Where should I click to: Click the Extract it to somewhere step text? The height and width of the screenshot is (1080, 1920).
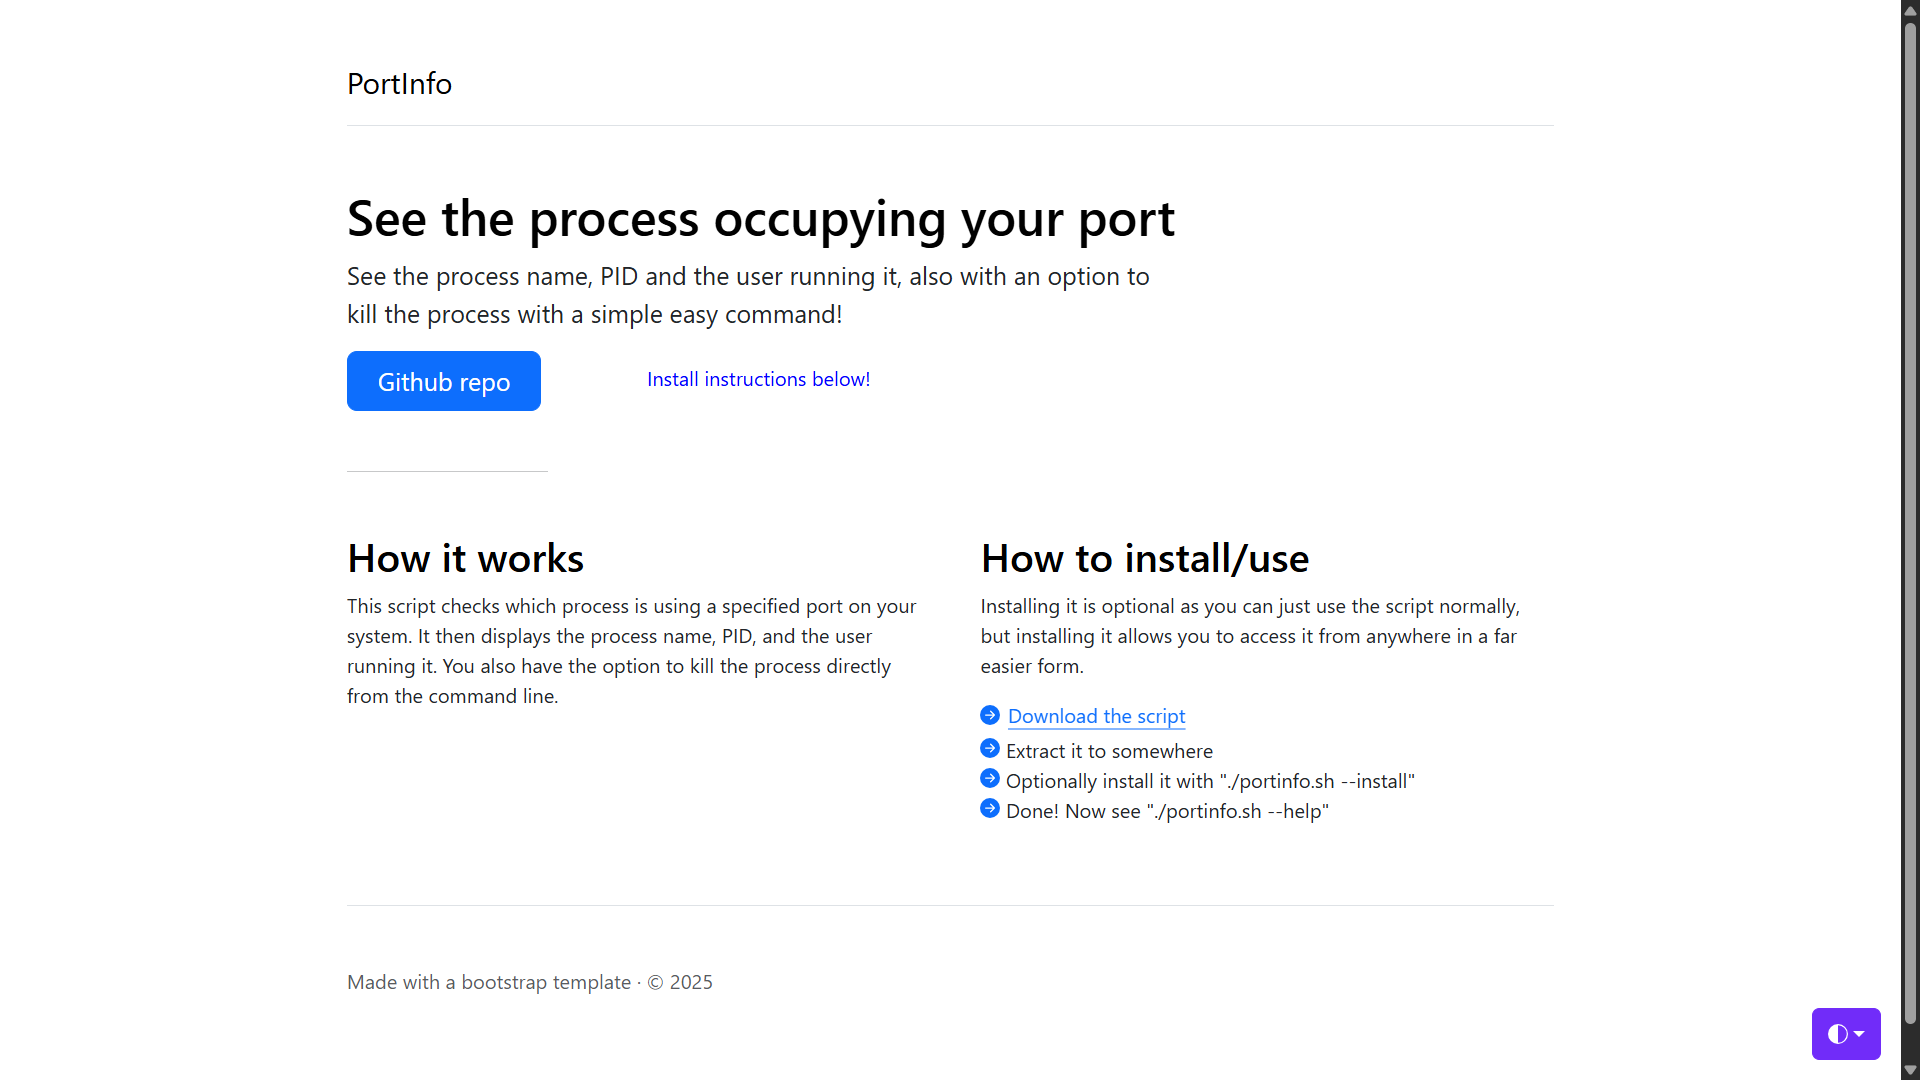[1109, 751]
